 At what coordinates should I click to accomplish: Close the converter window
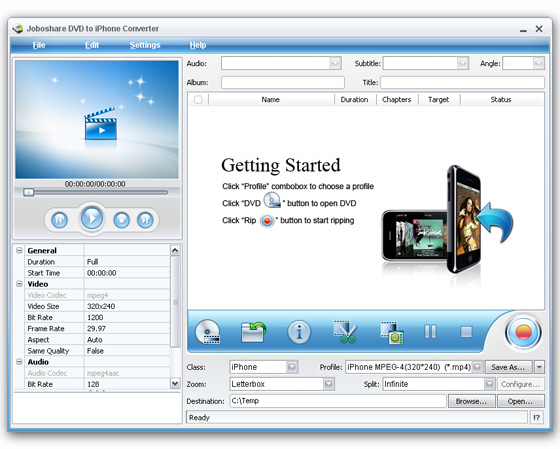[539, 29]
